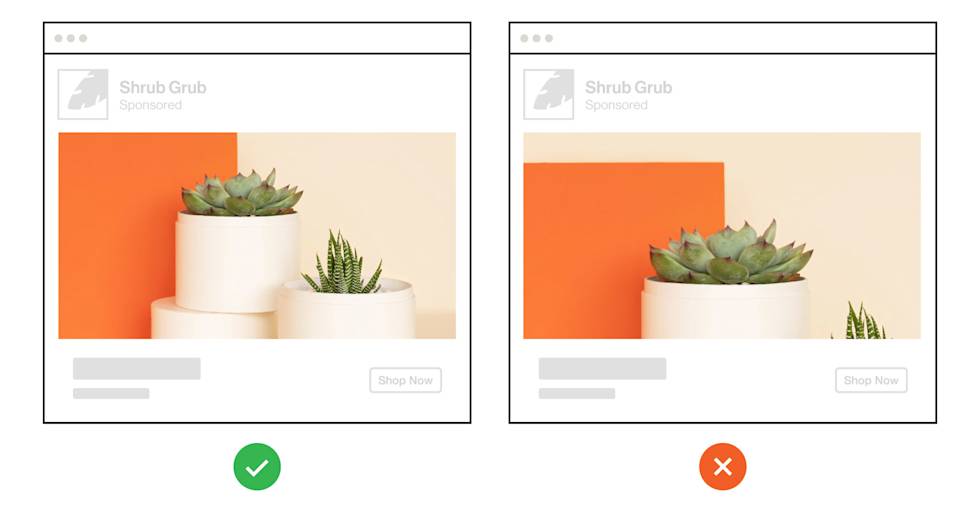This screenshot has width=980, height=513.
Task: Click the green checkmark circle icon
Action: tap(257, 467)
